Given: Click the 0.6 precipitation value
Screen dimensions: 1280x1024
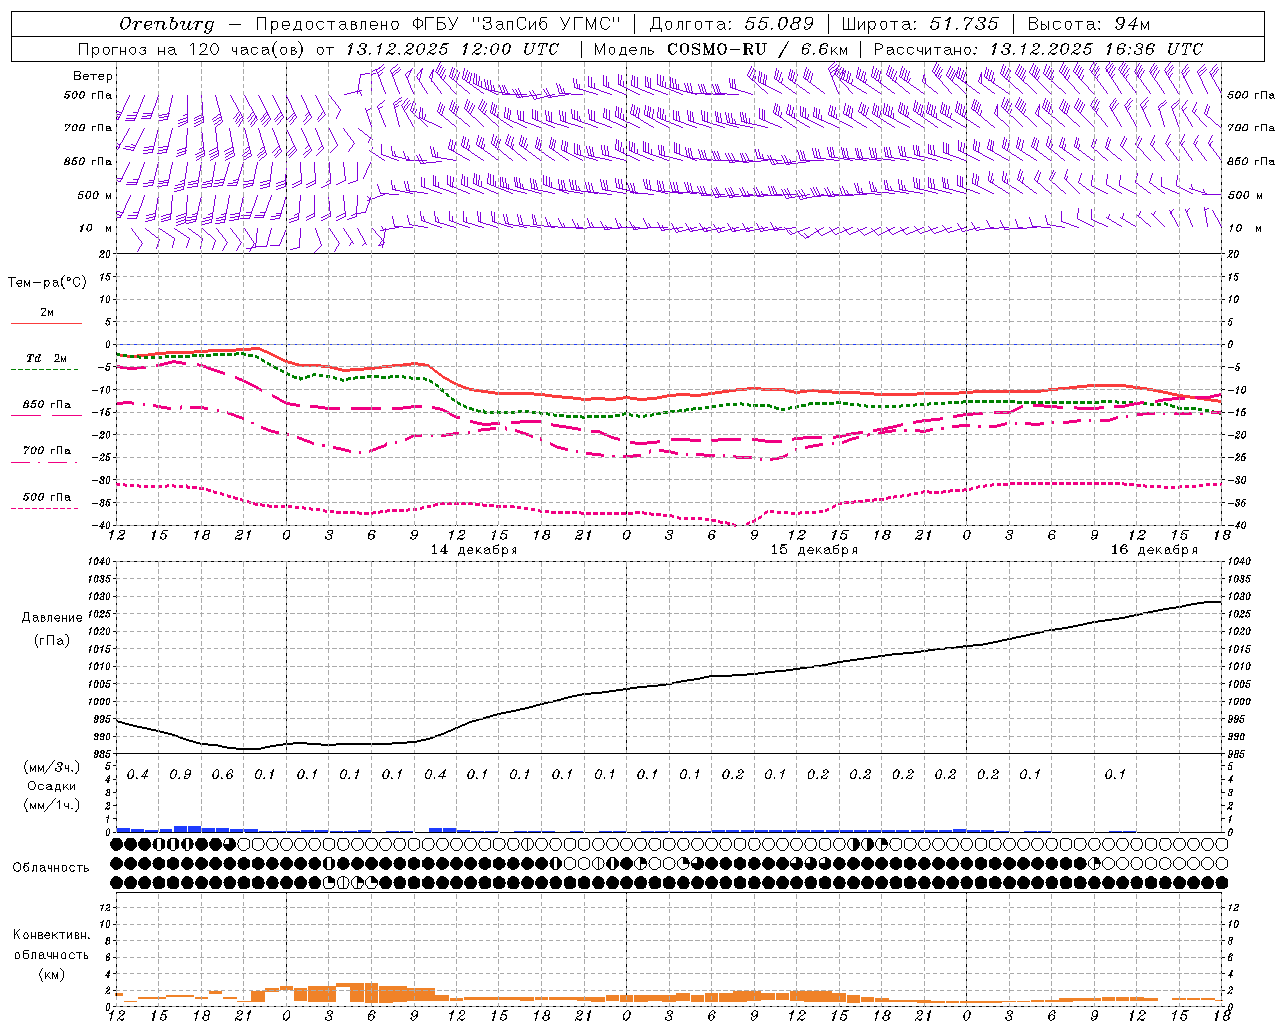Looking at the screenshot, I should coord(222,774).
